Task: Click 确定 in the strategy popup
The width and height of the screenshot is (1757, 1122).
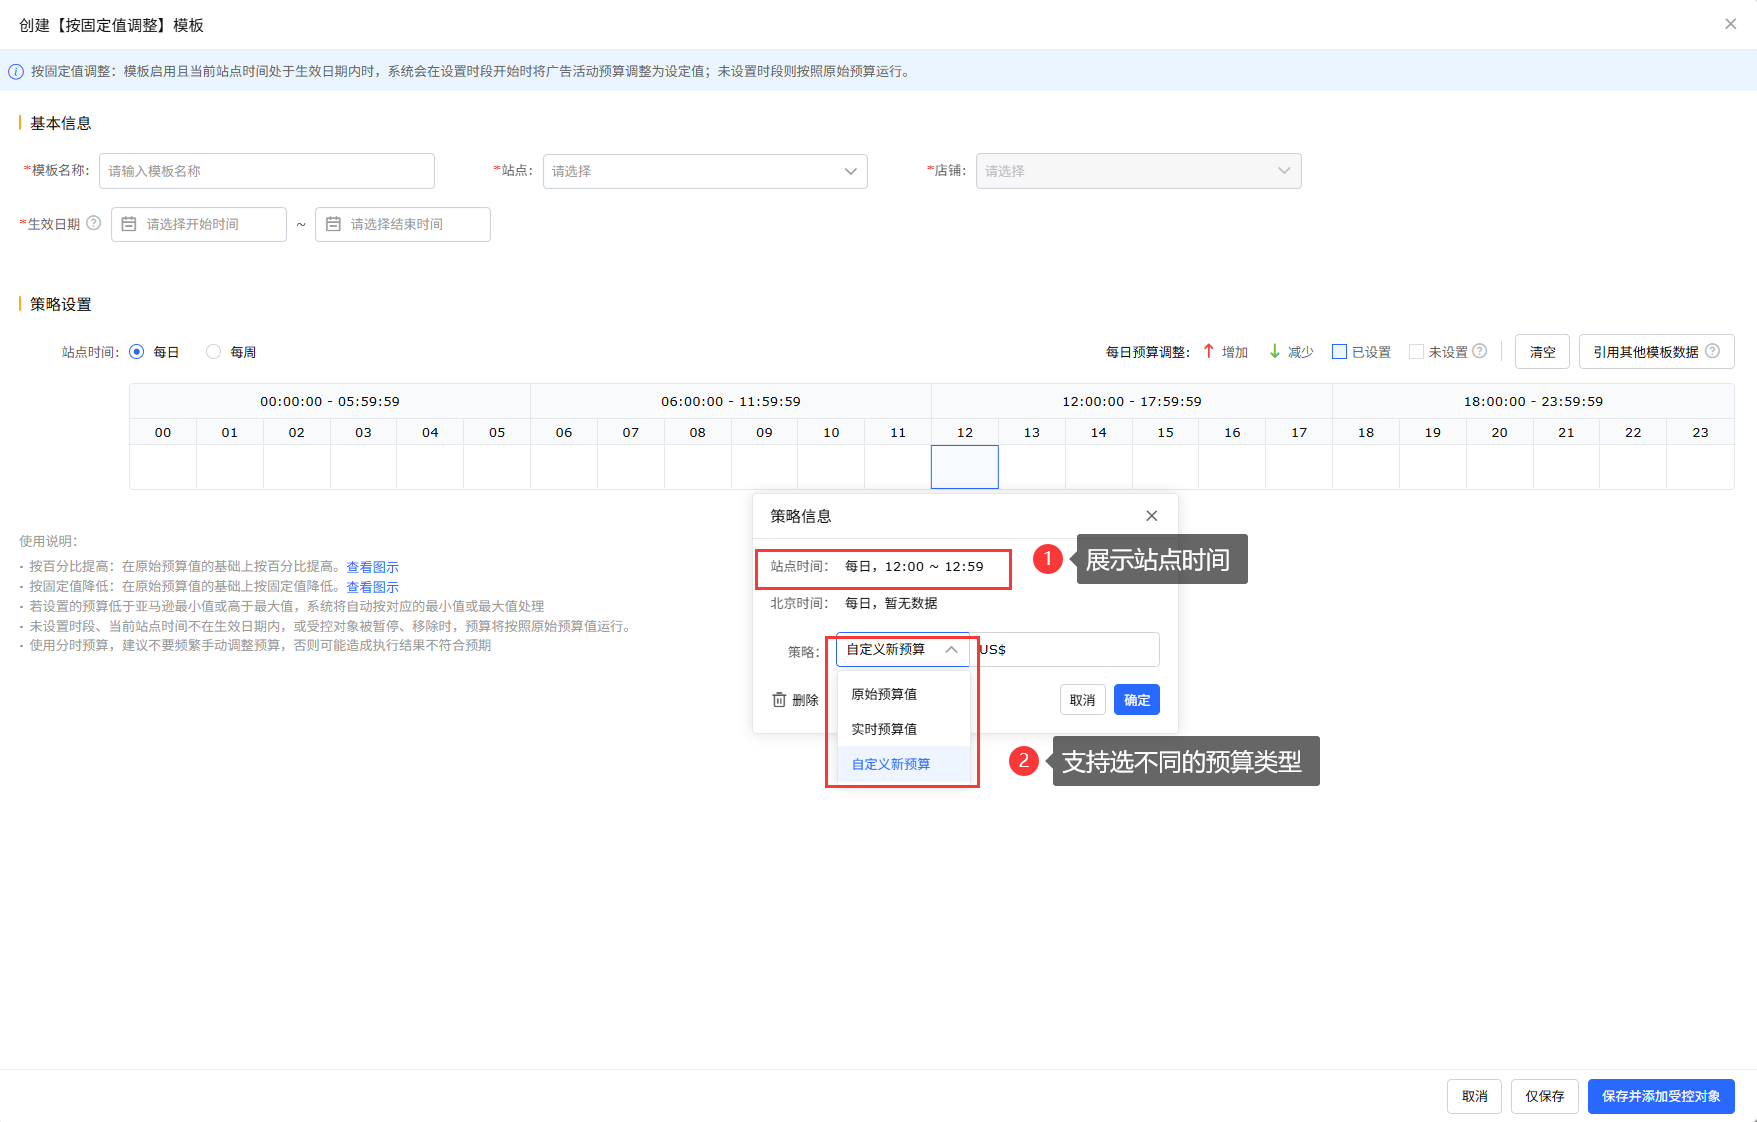Action: 1137,700
